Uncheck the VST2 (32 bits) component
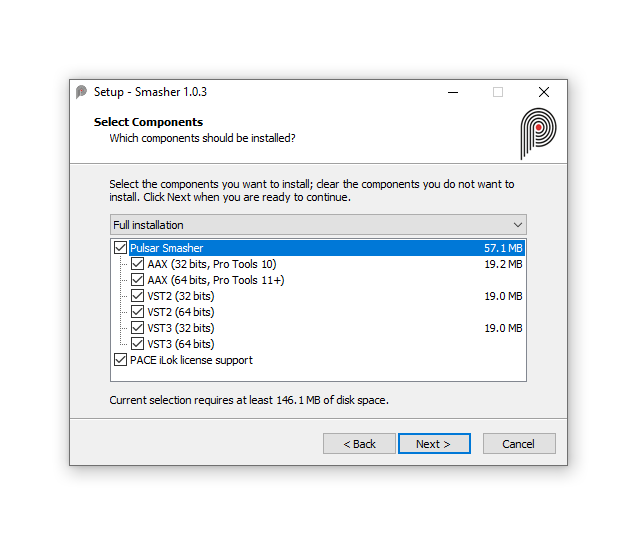This screenshot has width=631, height=549. click(x=138, y=296)
